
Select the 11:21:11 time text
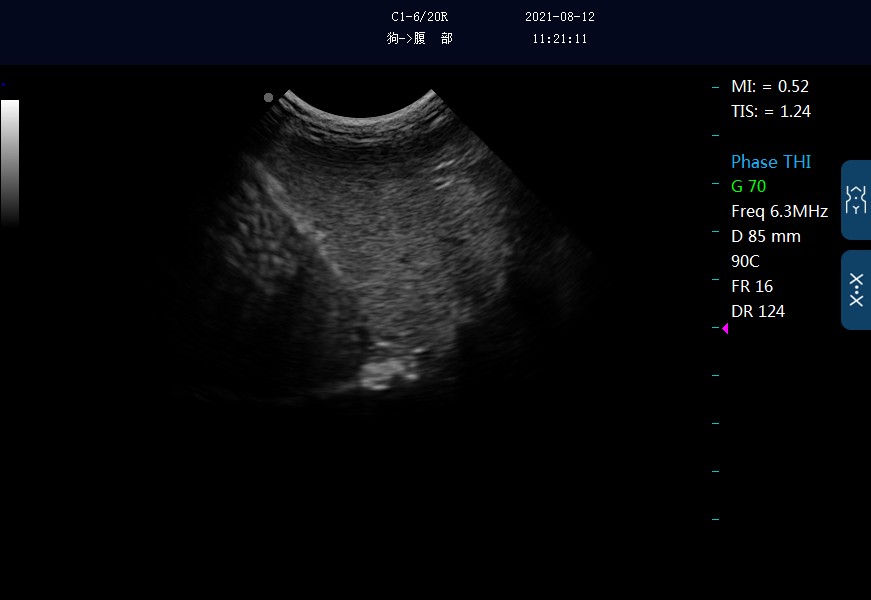(560, 38)
